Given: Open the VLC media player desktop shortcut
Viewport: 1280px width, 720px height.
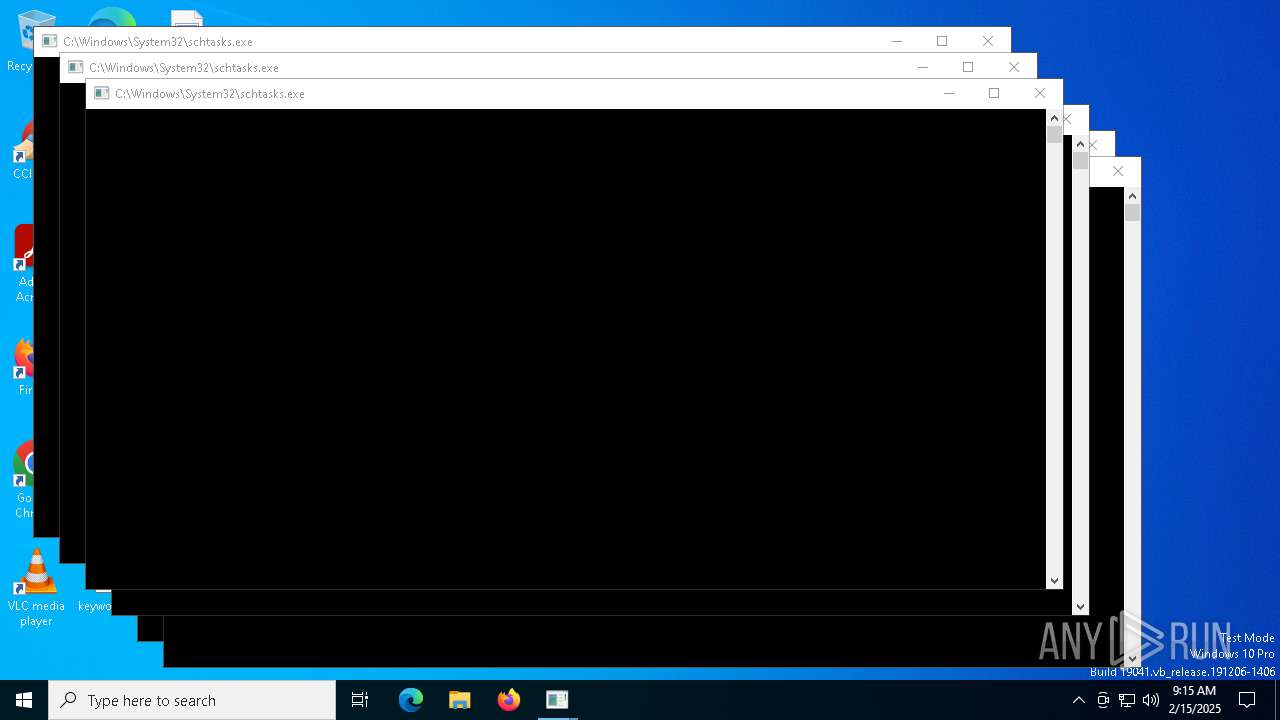Looking at the screenshot, I should [x=34, y=589].
